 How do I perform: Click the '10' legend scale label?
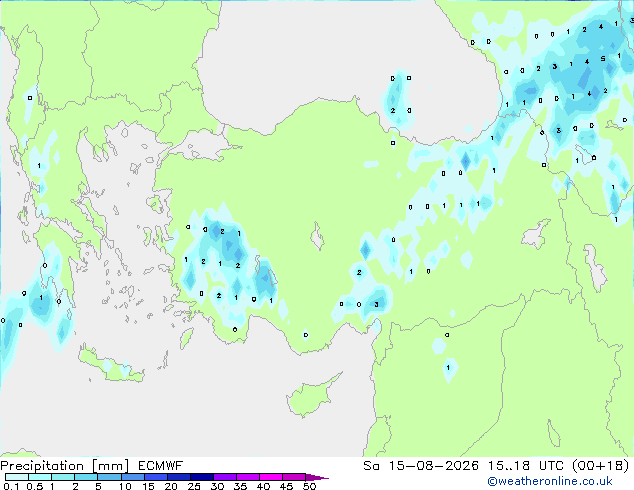point(125,486)
